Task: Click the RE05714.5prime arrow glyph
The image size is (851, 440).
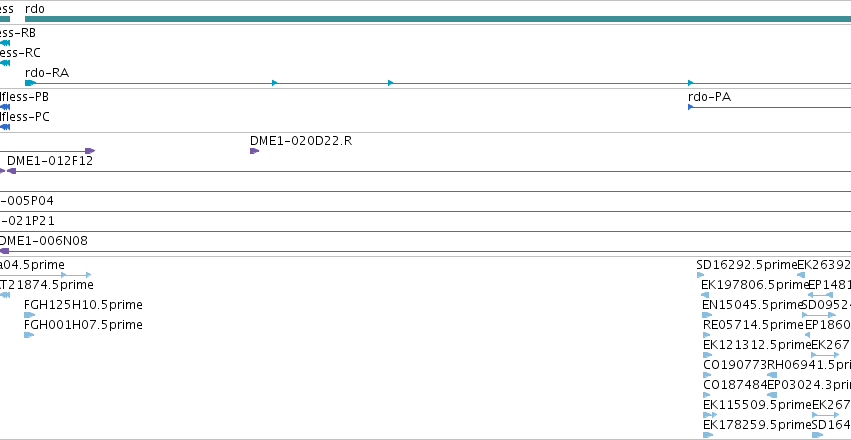Action: tap(707, 335)
